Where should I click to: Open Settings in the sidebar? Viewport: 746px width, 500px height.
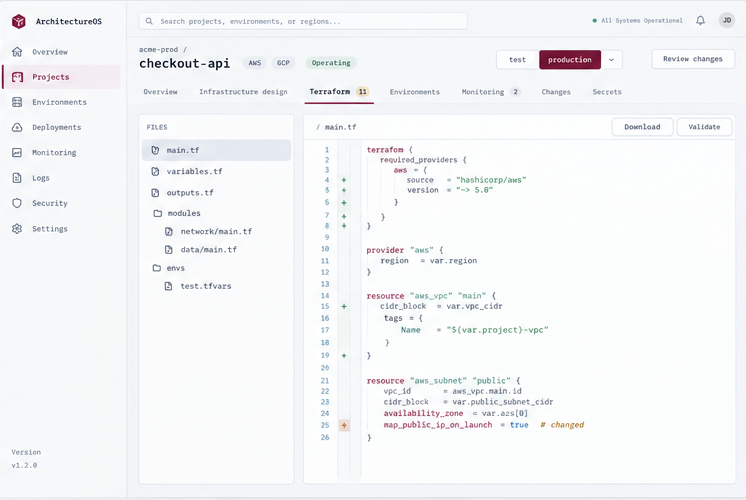pos(61,228)
